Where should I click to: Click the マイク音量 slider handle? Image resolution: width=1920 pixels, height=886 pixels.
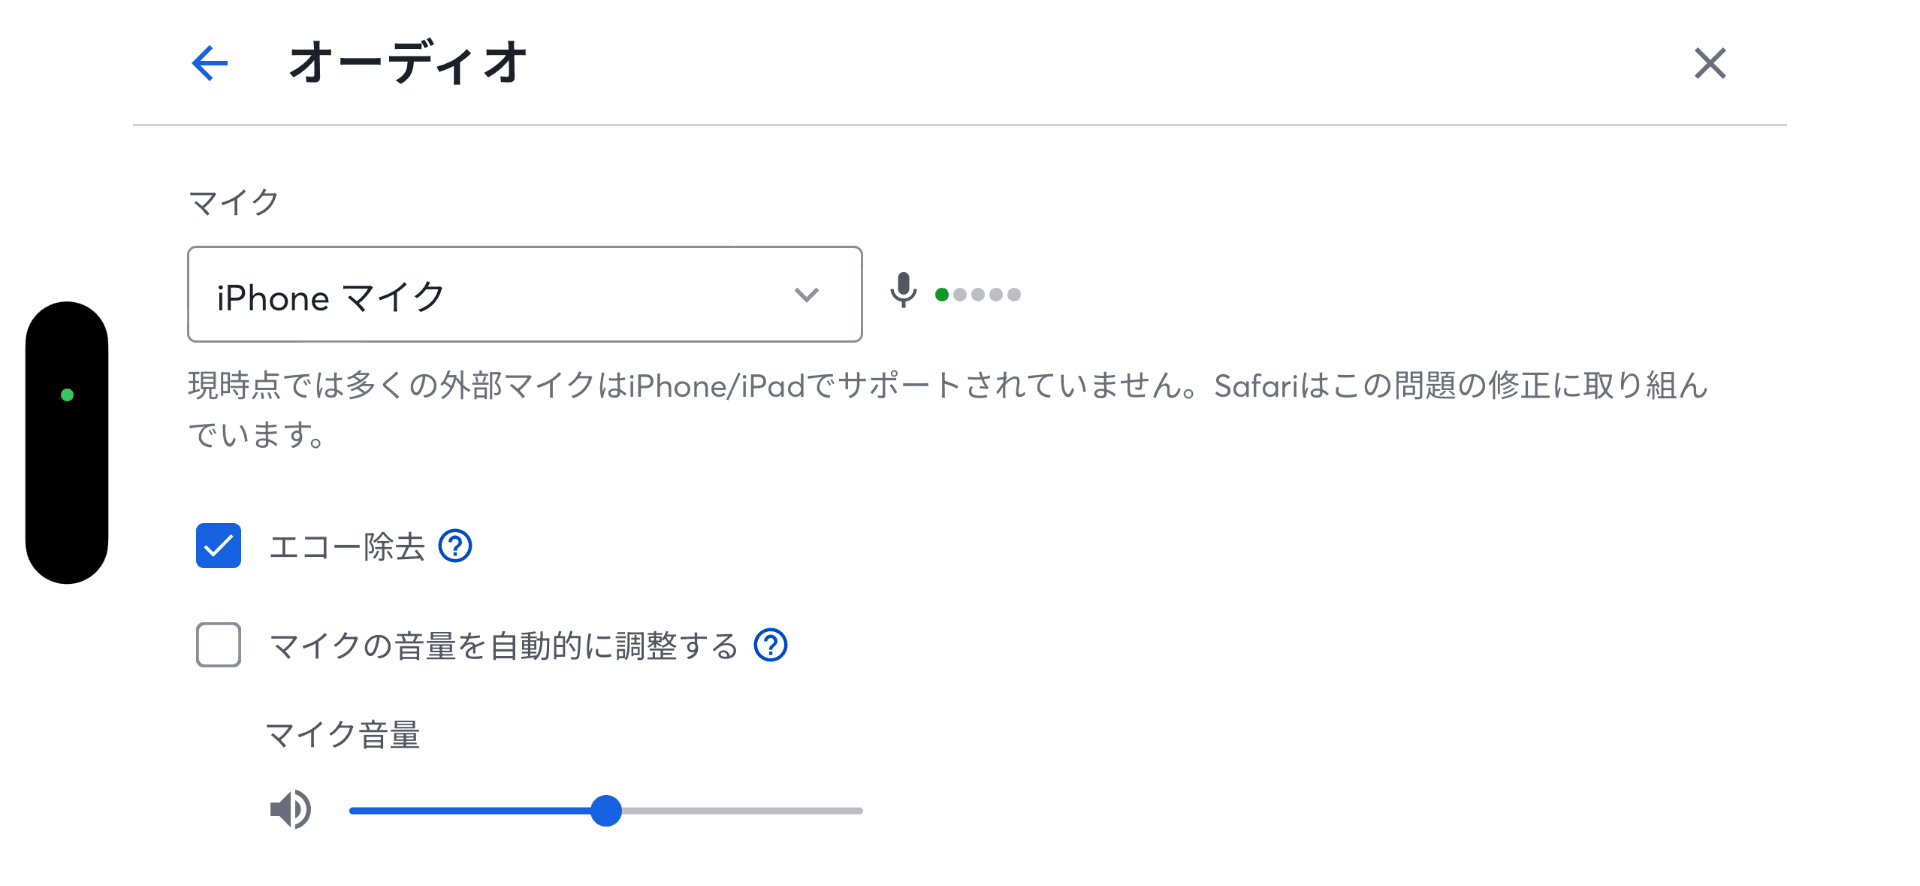click(x=605, y=810)
